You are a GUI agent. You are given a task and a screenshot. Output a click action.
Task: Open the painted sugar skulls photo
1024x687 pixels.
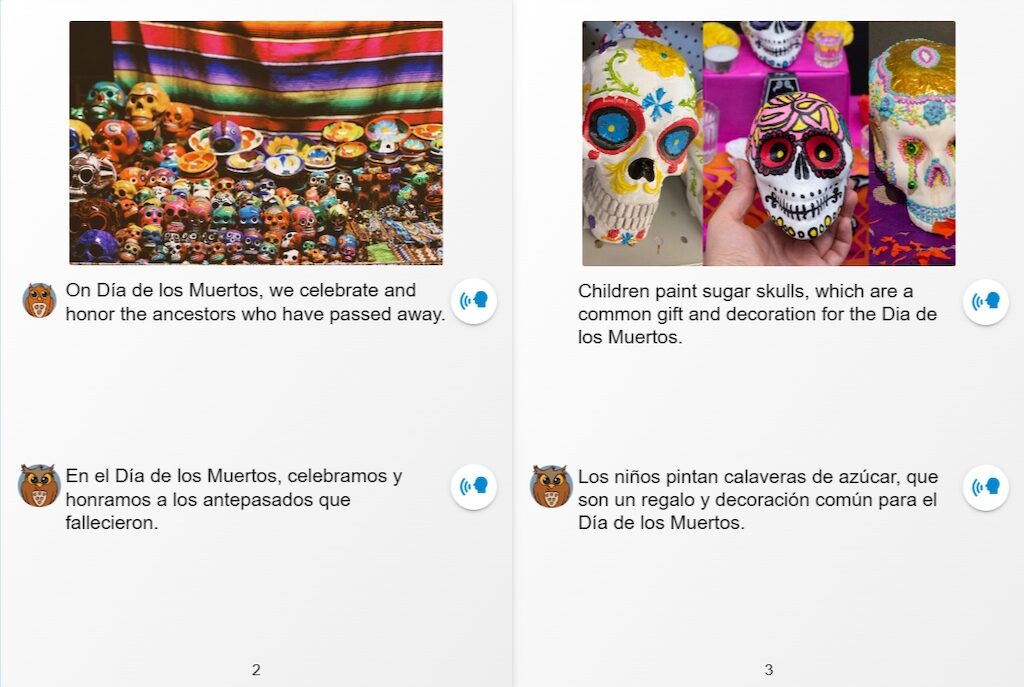click(x=769, y=144)
